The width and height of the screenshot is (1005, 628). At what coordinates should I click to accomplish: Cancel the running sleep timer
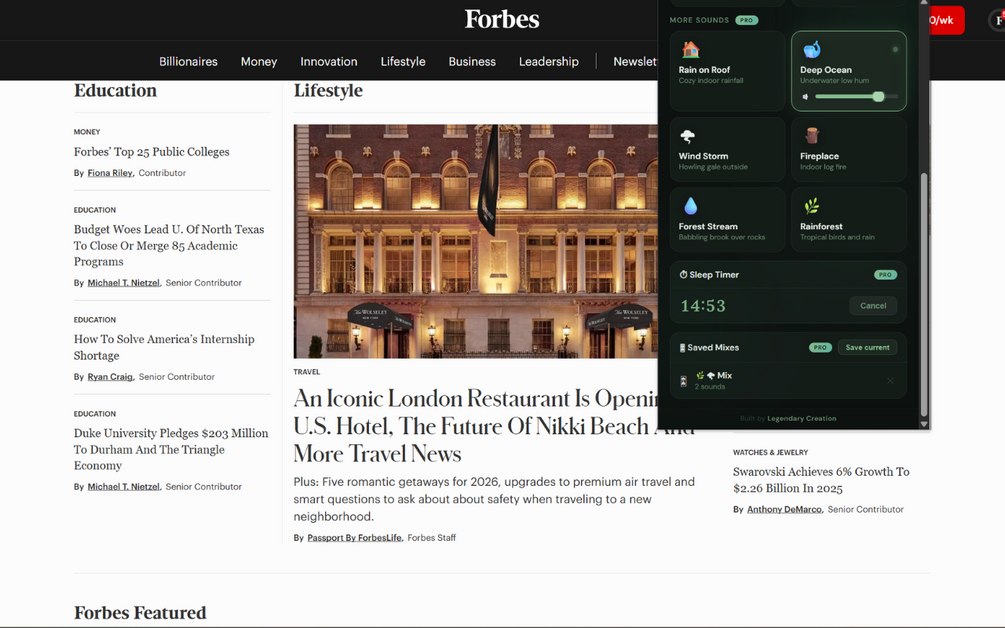pyautogui.click(x=873, y=306)
